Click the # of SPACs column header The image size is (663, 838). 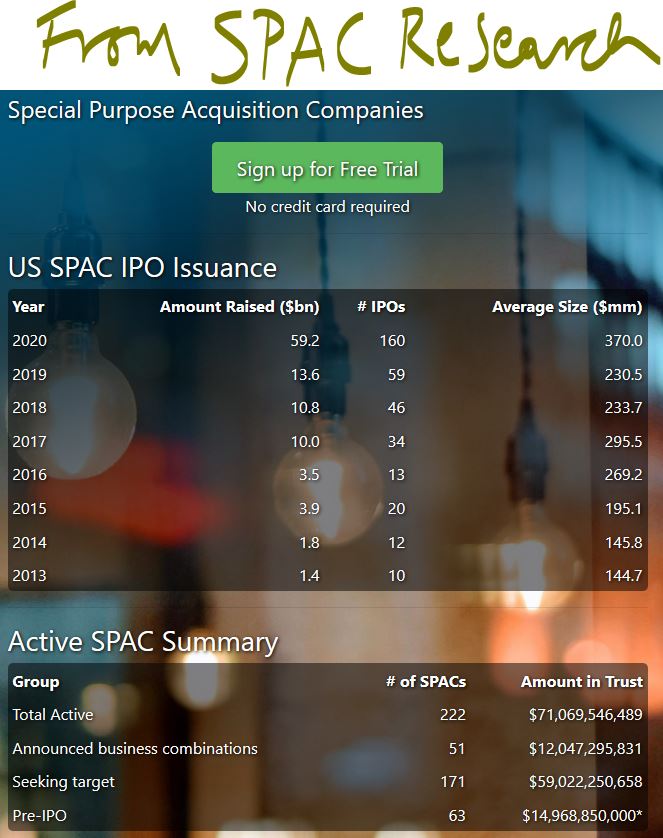(x=426, y=681)
